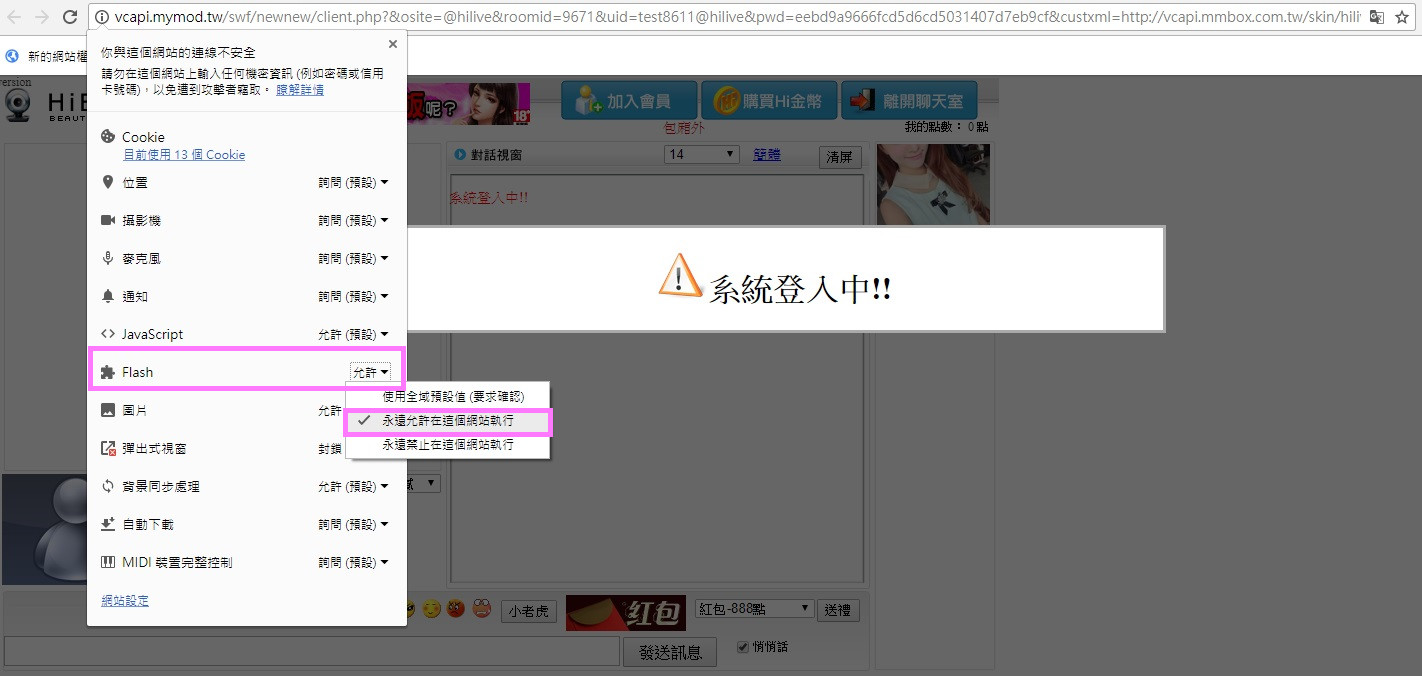
Task: Open the 攝影機 permission dropdown
Action: 353,221
